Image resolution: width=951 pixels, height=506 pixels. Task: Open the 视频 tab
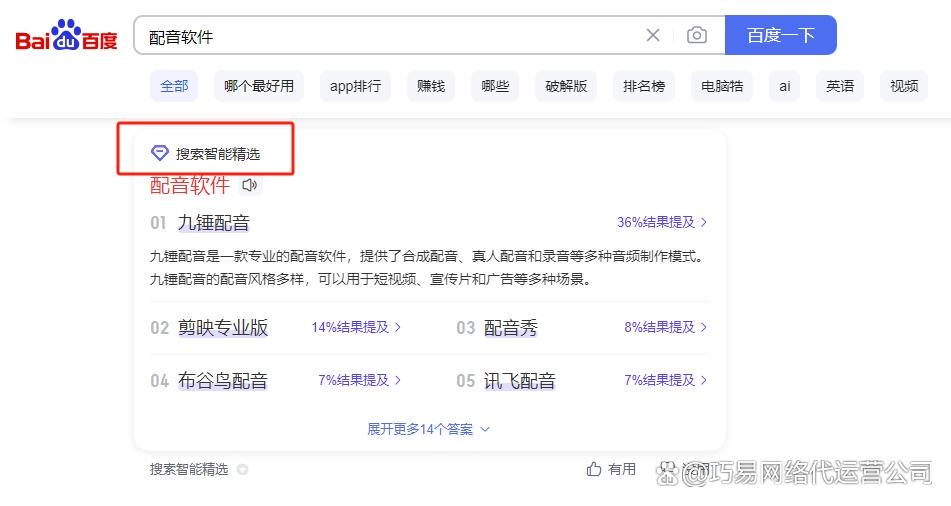click(904, 86)
